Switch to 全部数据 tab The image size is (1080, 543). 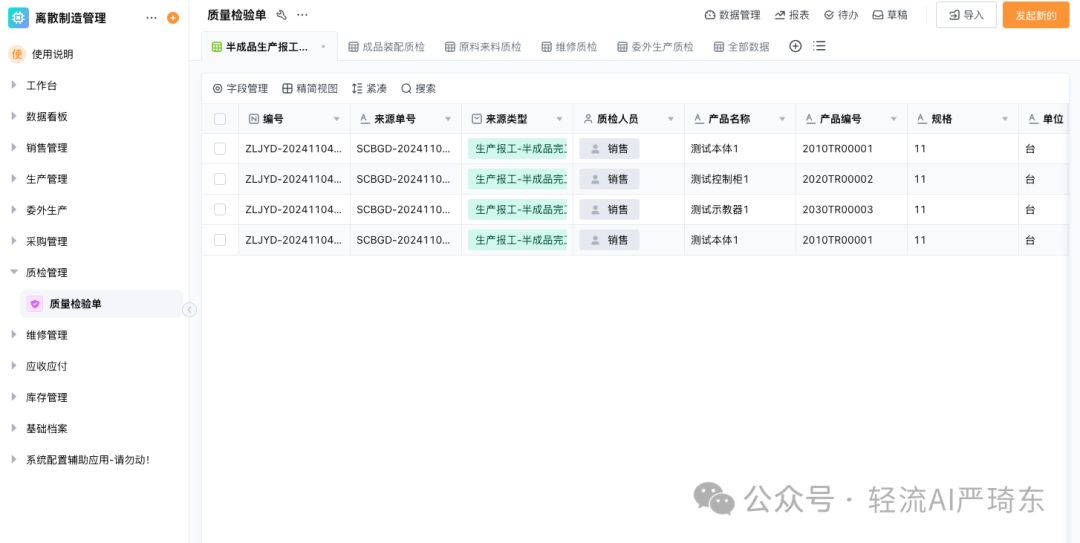point(742,47)
